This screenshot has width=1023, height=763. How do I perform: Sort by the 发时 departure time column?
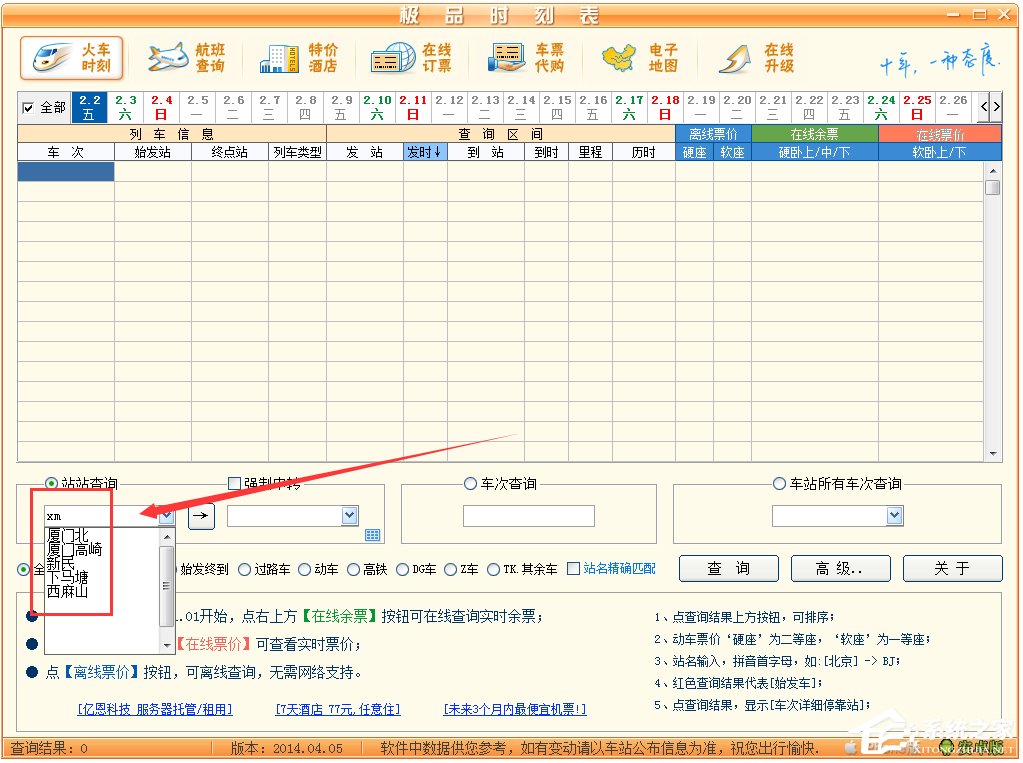[x=425, y=152]
